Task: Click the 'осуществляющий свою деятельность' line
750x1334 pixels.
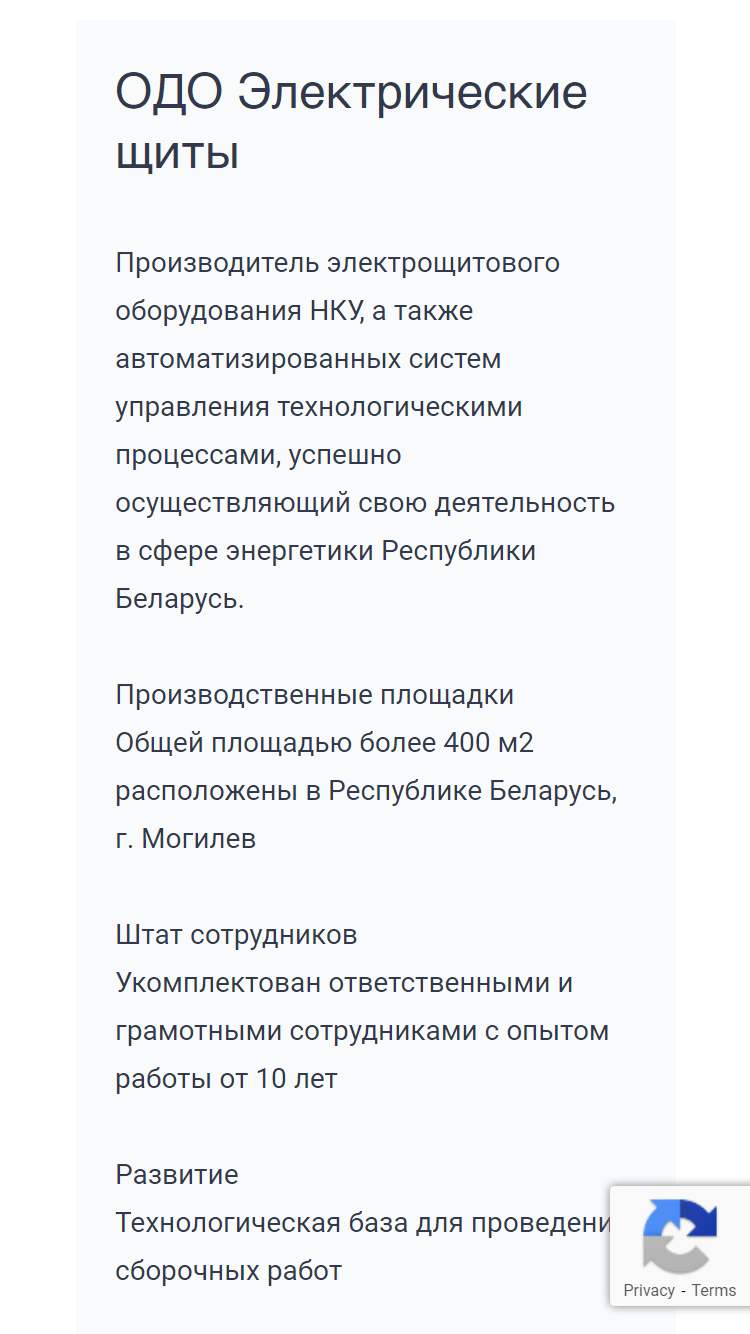Action: pyautogui.click(x=365, y=503)
